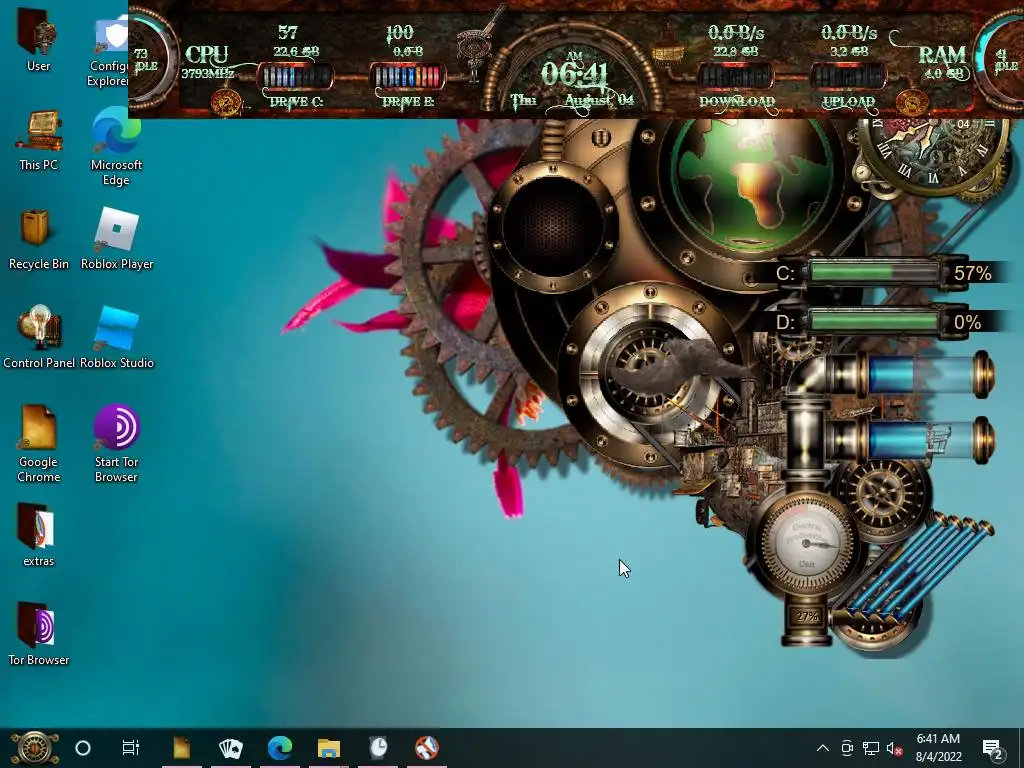This screenshot has height=768, width=1024.
Task: Click the red and blue taskbar app icon
Action: (427, 748)
